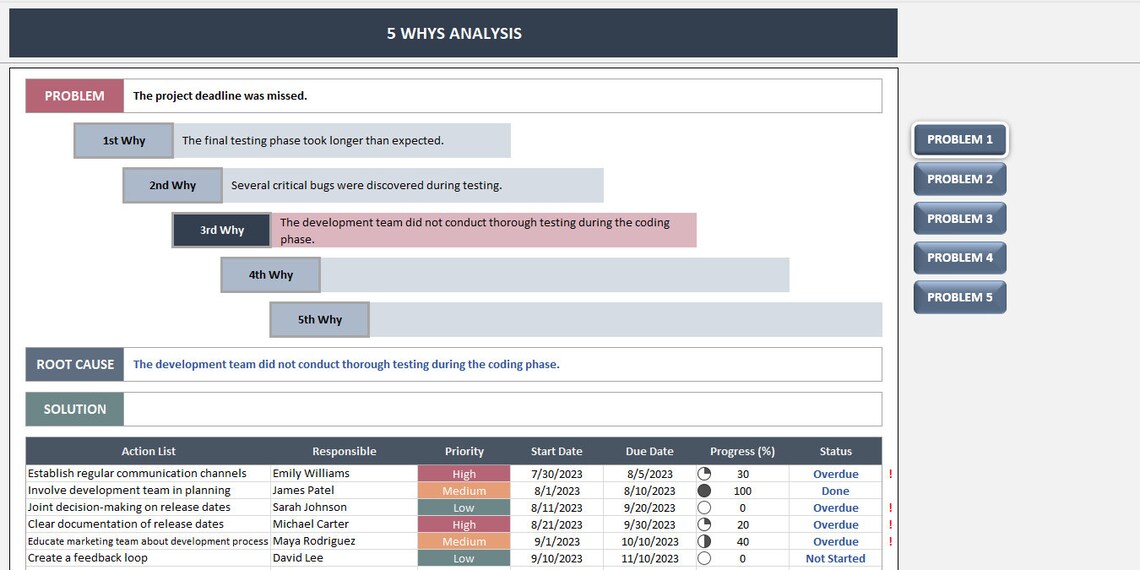This screenshot has width=1140, height=570.
Task: Click the Not Started status cell
Action: point(835,558)
